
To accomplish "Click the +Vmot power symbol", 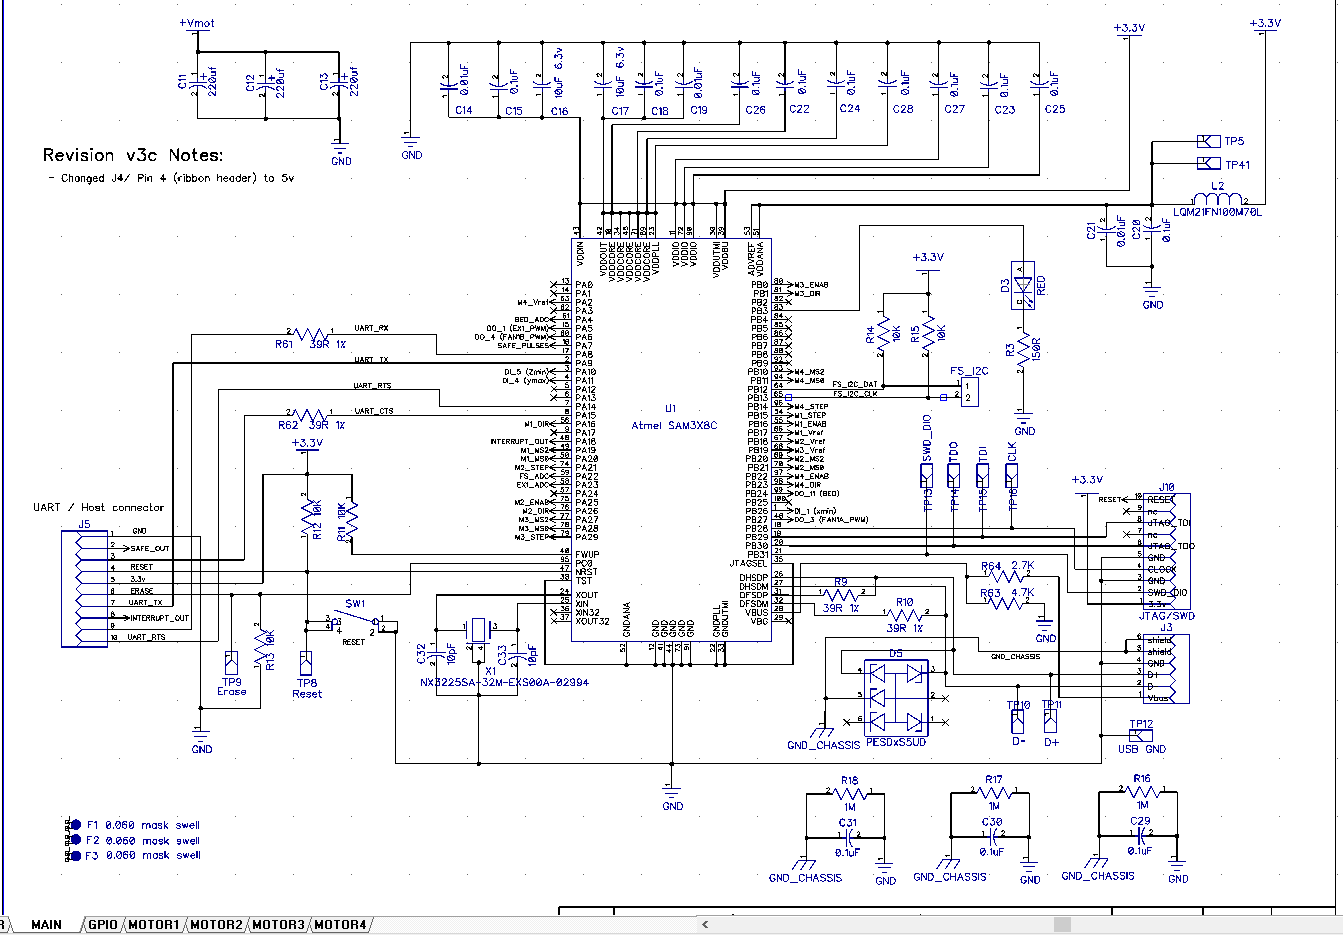I will [197, 27].
